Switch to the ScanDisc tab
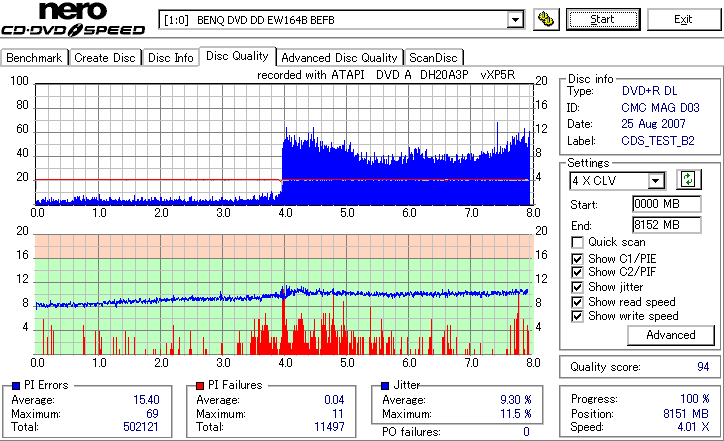This screenshot has height=441, width=724. click(433, 58)
